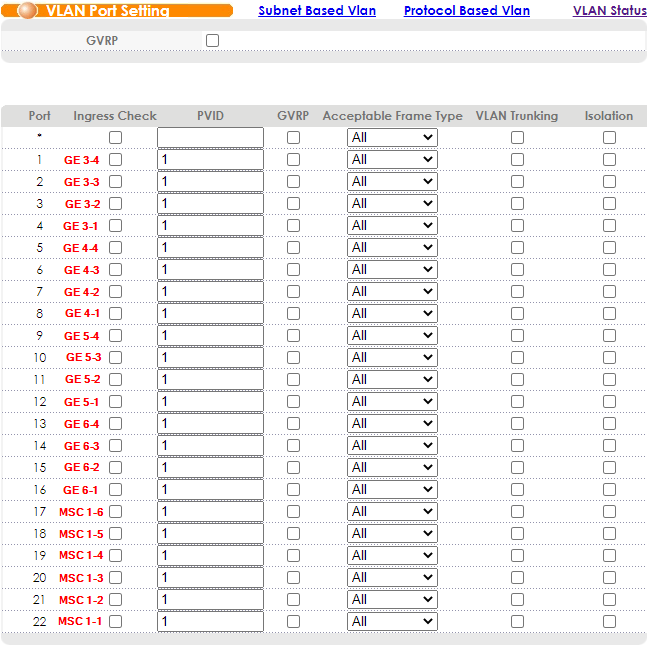647x645 pixels.
Task: Enable GVRP on port 5
Action: (293, 248)
